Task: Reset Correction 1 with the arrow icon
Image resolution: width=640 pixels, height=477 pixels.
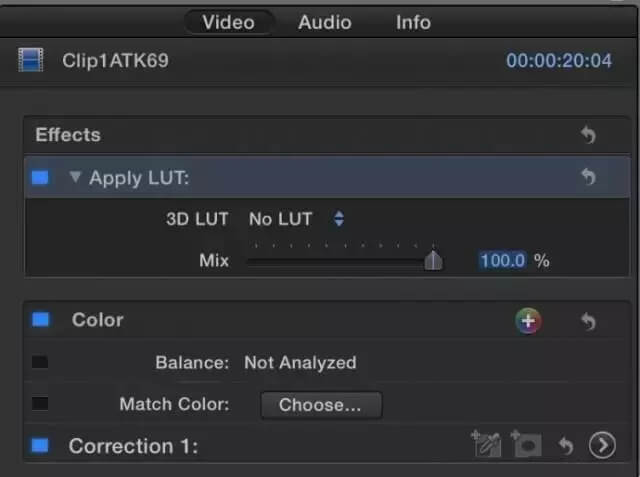Action: click(565, 446)
